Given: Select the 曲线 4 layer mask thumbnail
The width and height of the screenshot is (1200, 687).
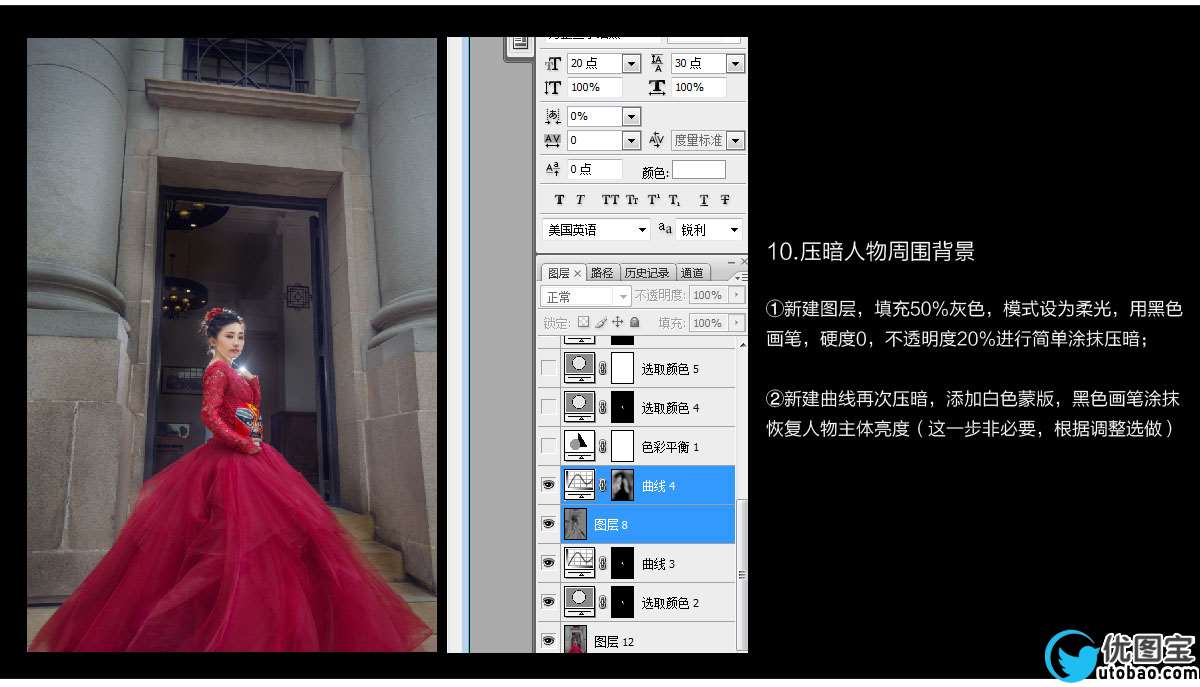Looking at the screenshot, I should pyautogui.click(x=623, y=485).
